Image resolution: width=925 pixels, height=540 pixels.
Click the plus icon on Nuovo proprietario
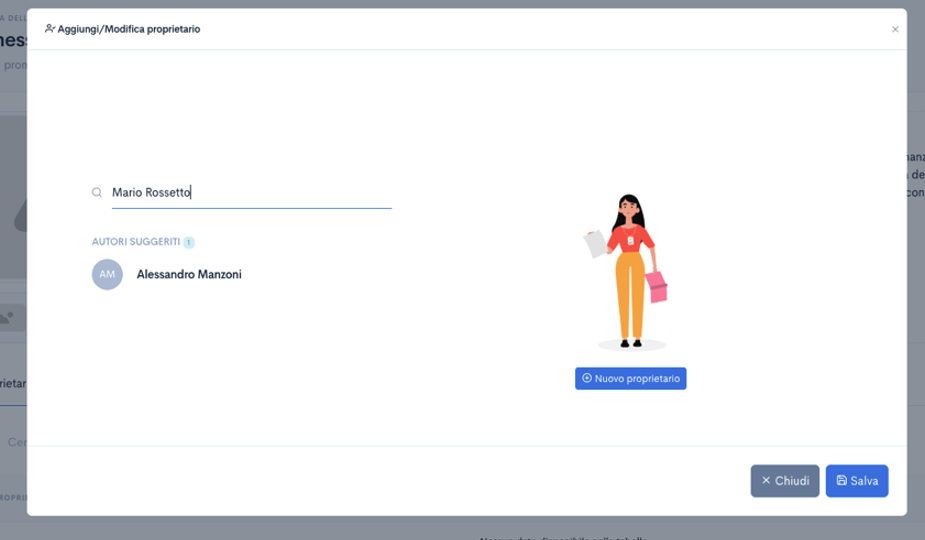click(x=587, y=379)
